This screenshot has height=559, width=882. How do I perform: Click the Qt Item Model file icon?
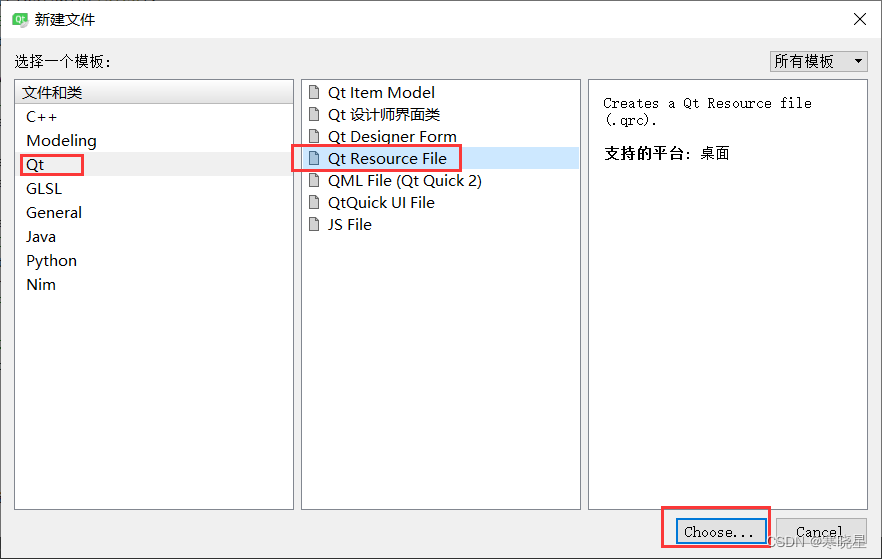point(314,92)
